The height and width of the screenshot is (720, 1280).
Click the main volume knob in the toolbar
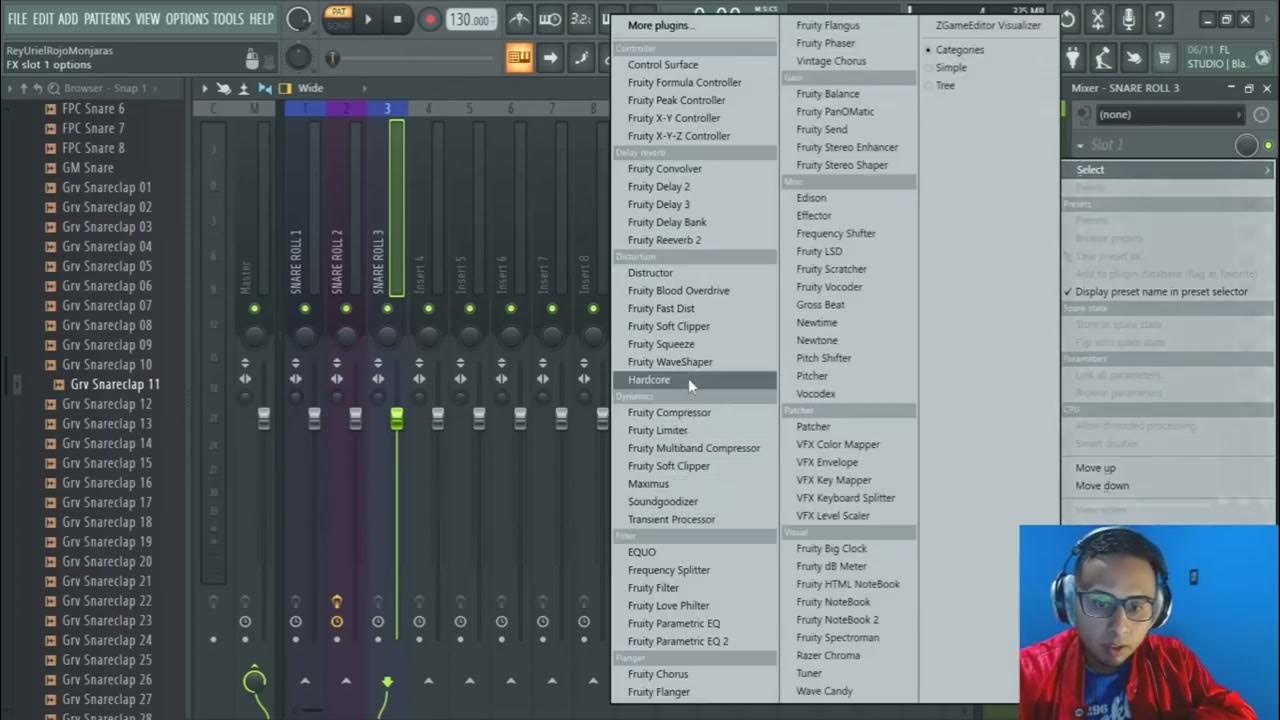click(x=298, y=19)
